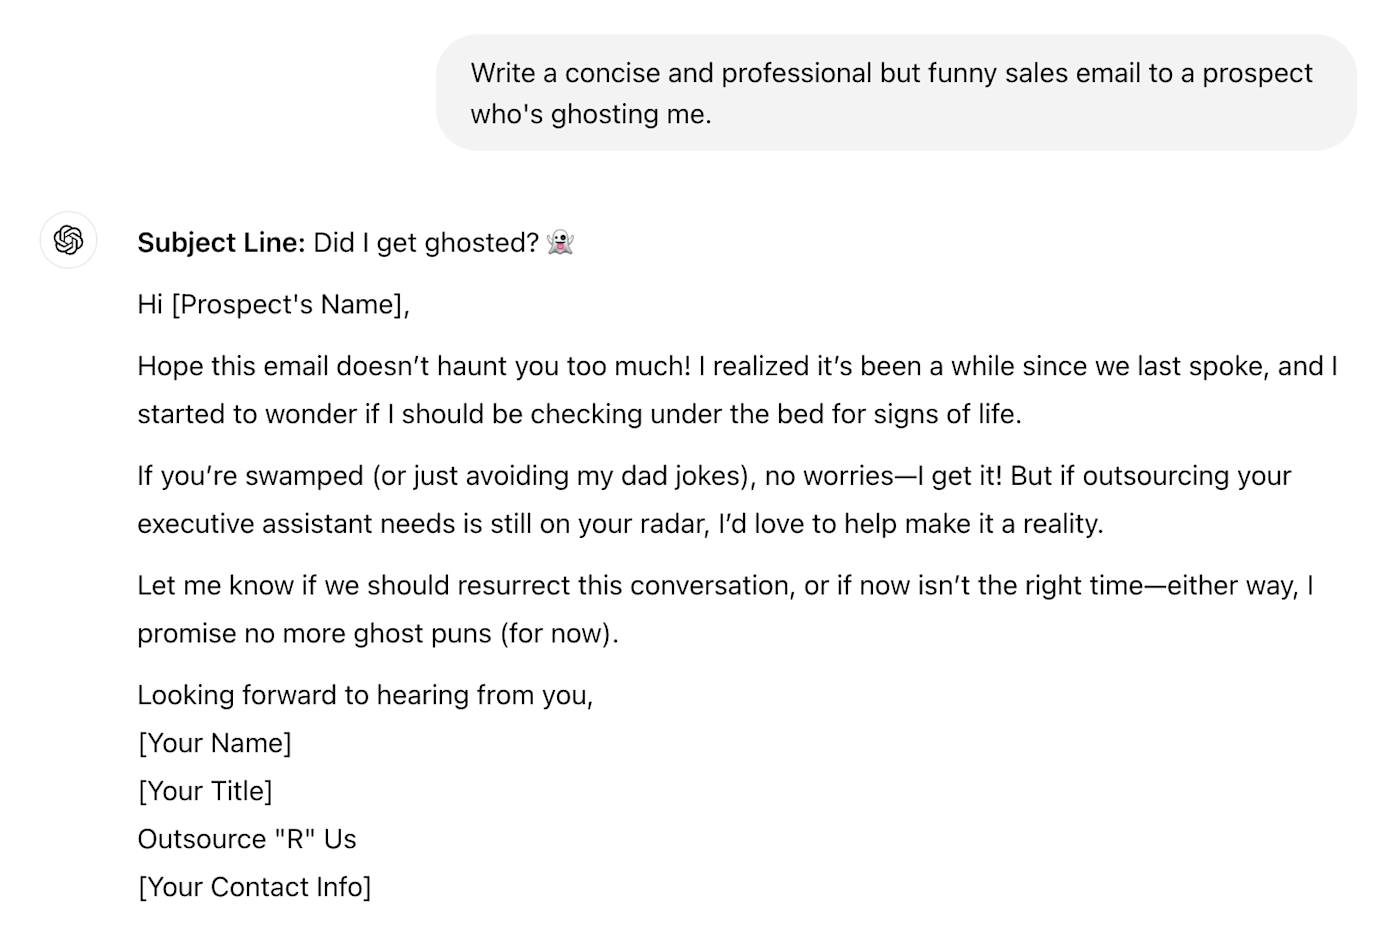
Task: Click the "promise no more ghost puns" line
Action: [378, 634]
